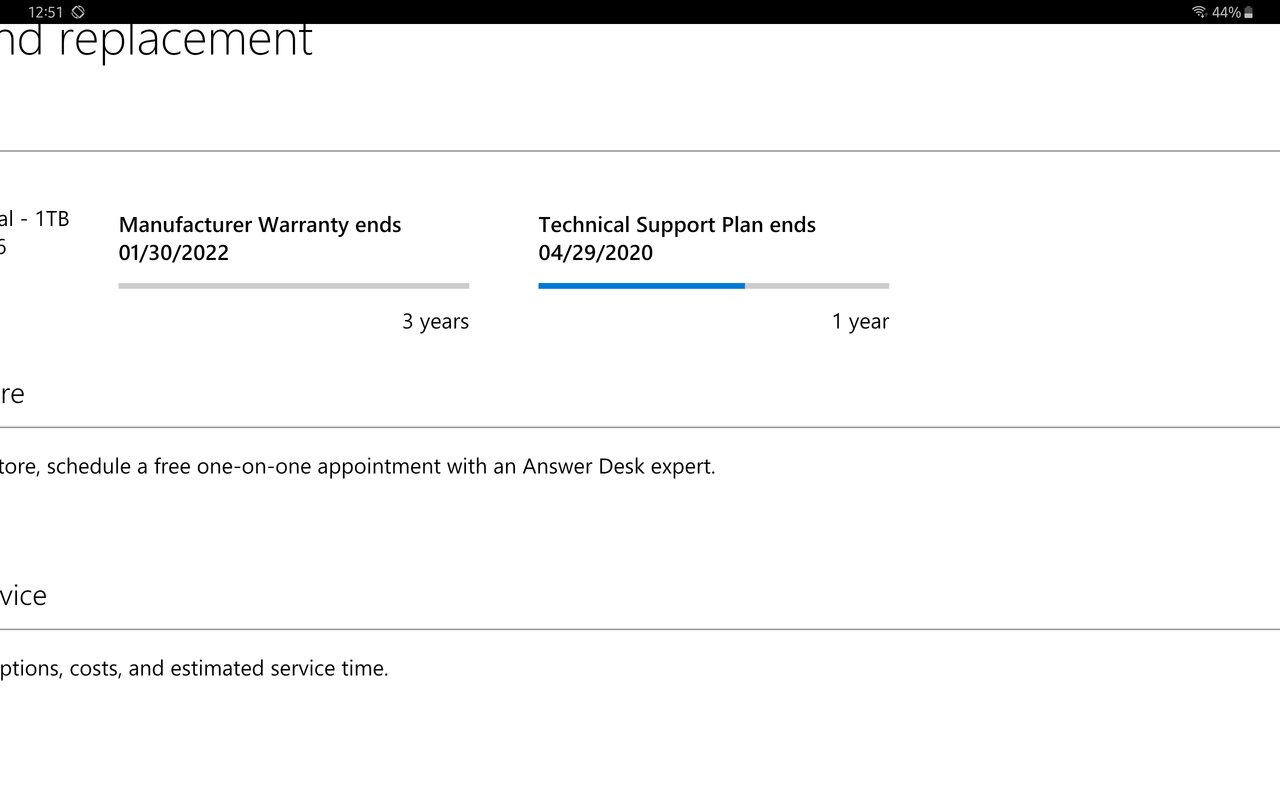This screenshot has height=800, width=1280.
Task: Click the Manufacturer Warranty progress bar
Action: [293, 286]
